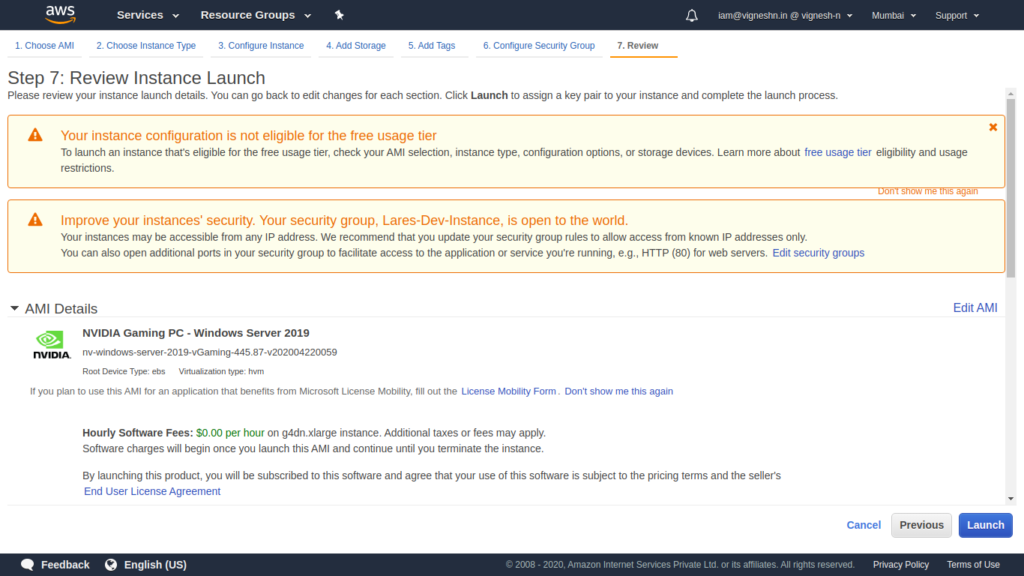Click the free tier warning triangle icon

point(35,135)
